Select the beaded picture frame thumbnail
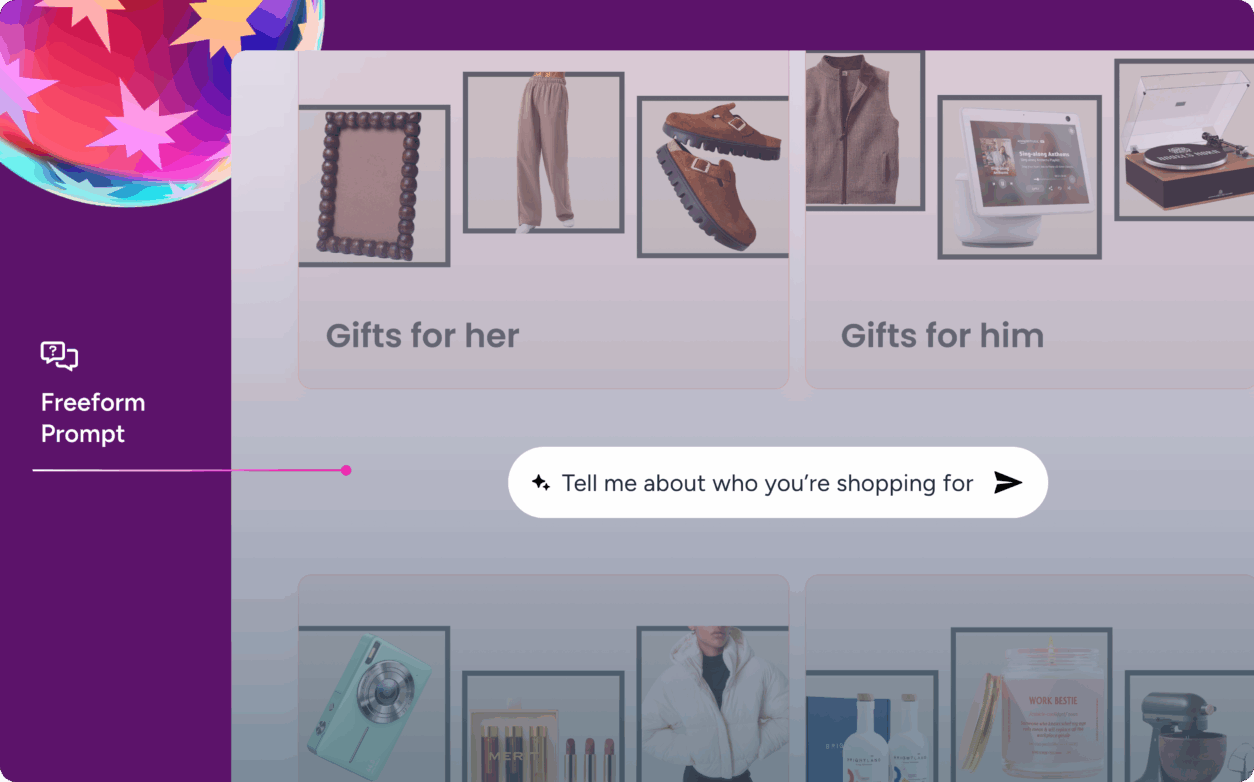This screenshot has width=1254, height=782. [x=373, y=186]
